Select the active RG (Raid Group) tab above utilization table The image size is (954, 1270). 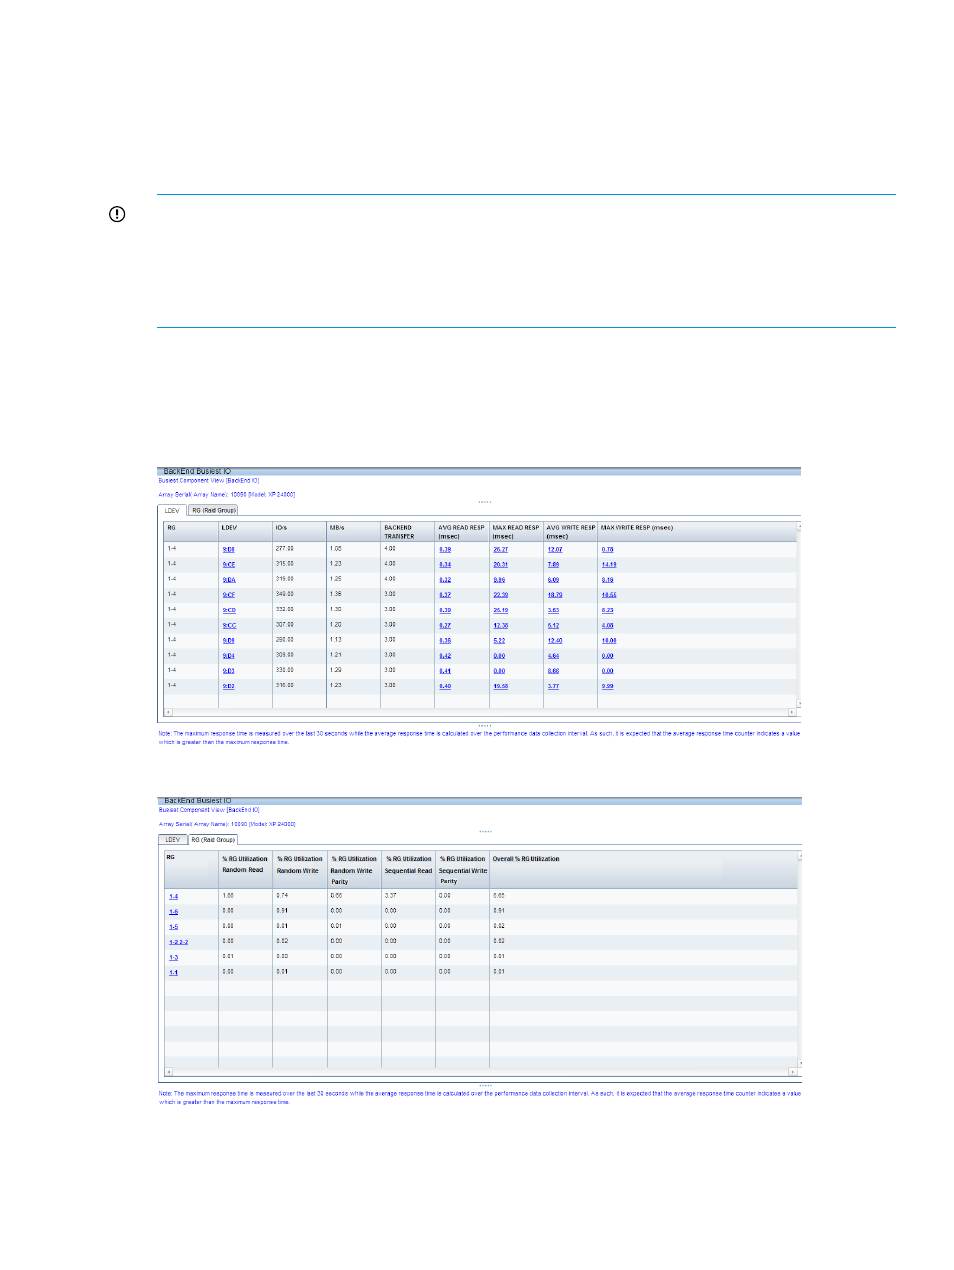tap(213, 840)
